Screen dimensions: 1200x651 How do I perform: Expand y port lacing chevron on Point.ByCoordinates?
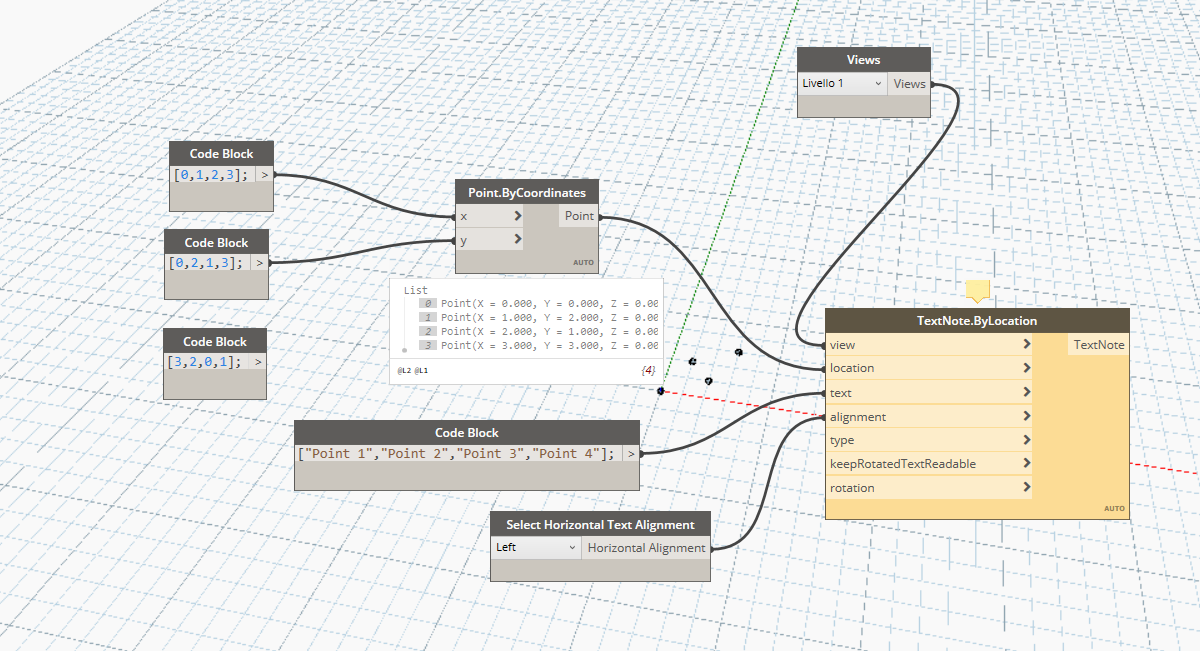tap(517, 240)
